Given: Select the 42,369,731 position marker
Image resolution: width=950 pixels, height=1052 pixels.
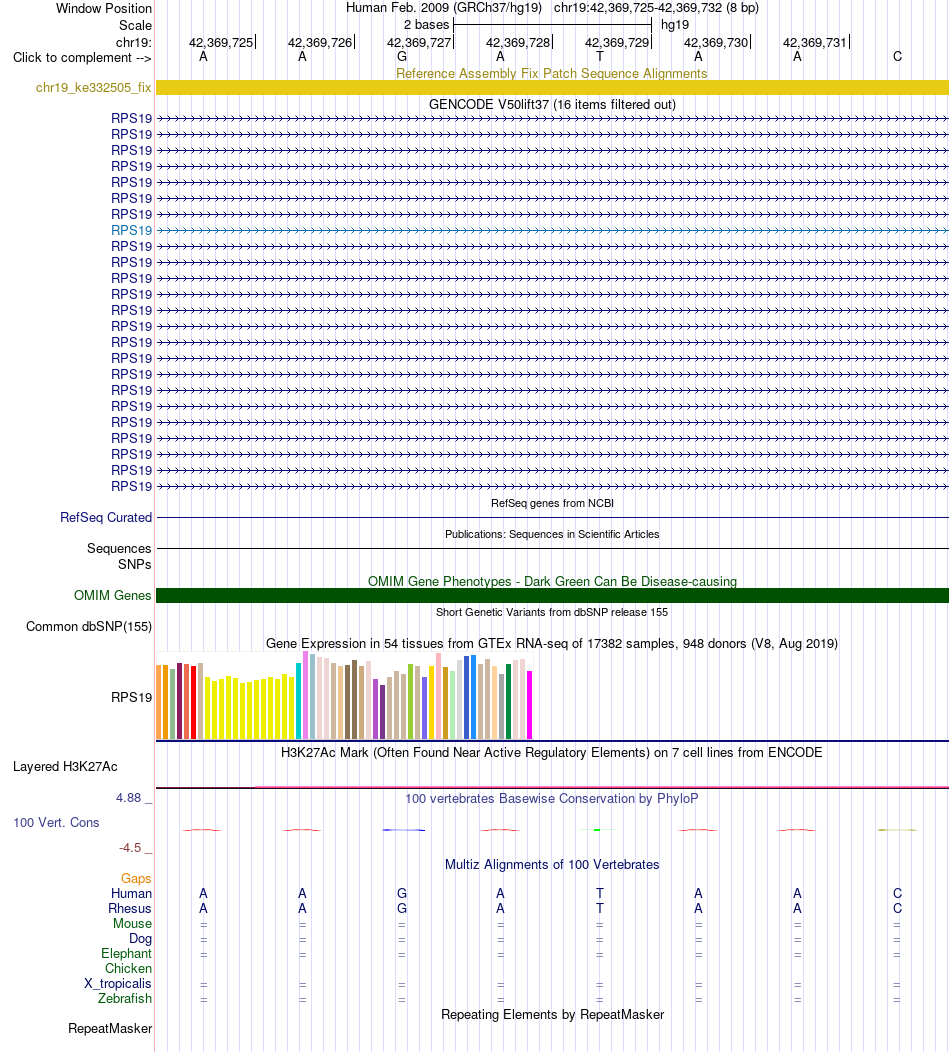Looking at the screenshot, I should click(x=815, y=42).
